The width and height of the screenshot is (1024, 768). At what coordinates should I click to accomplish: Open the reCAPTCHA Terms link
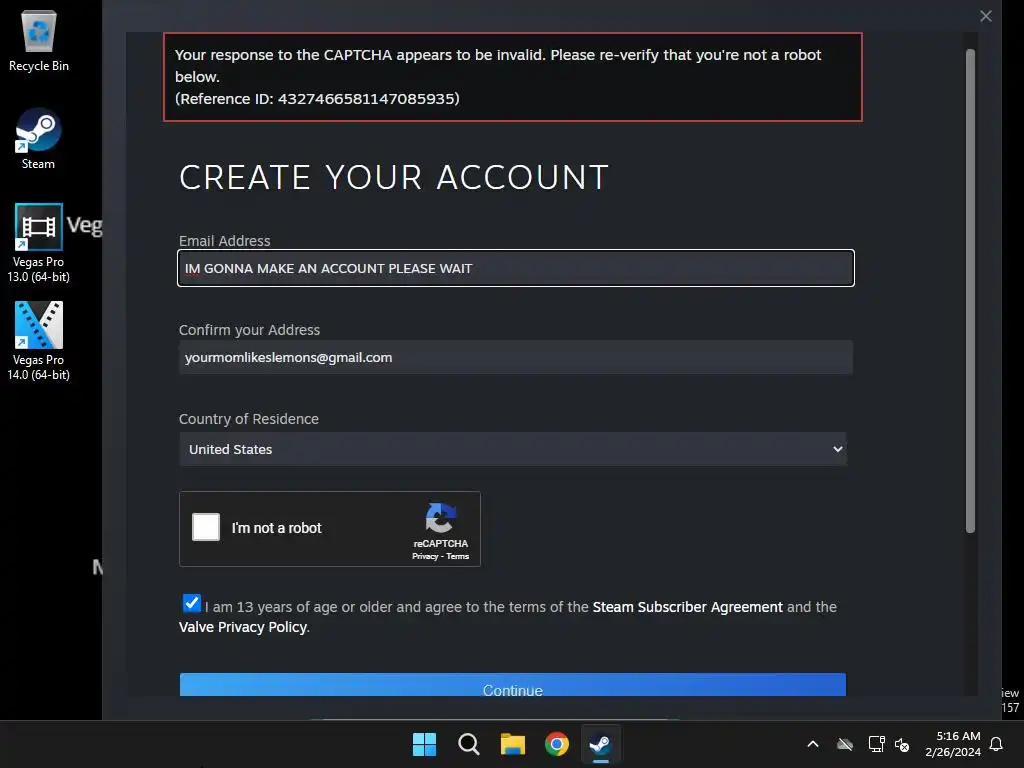point(458,556)
